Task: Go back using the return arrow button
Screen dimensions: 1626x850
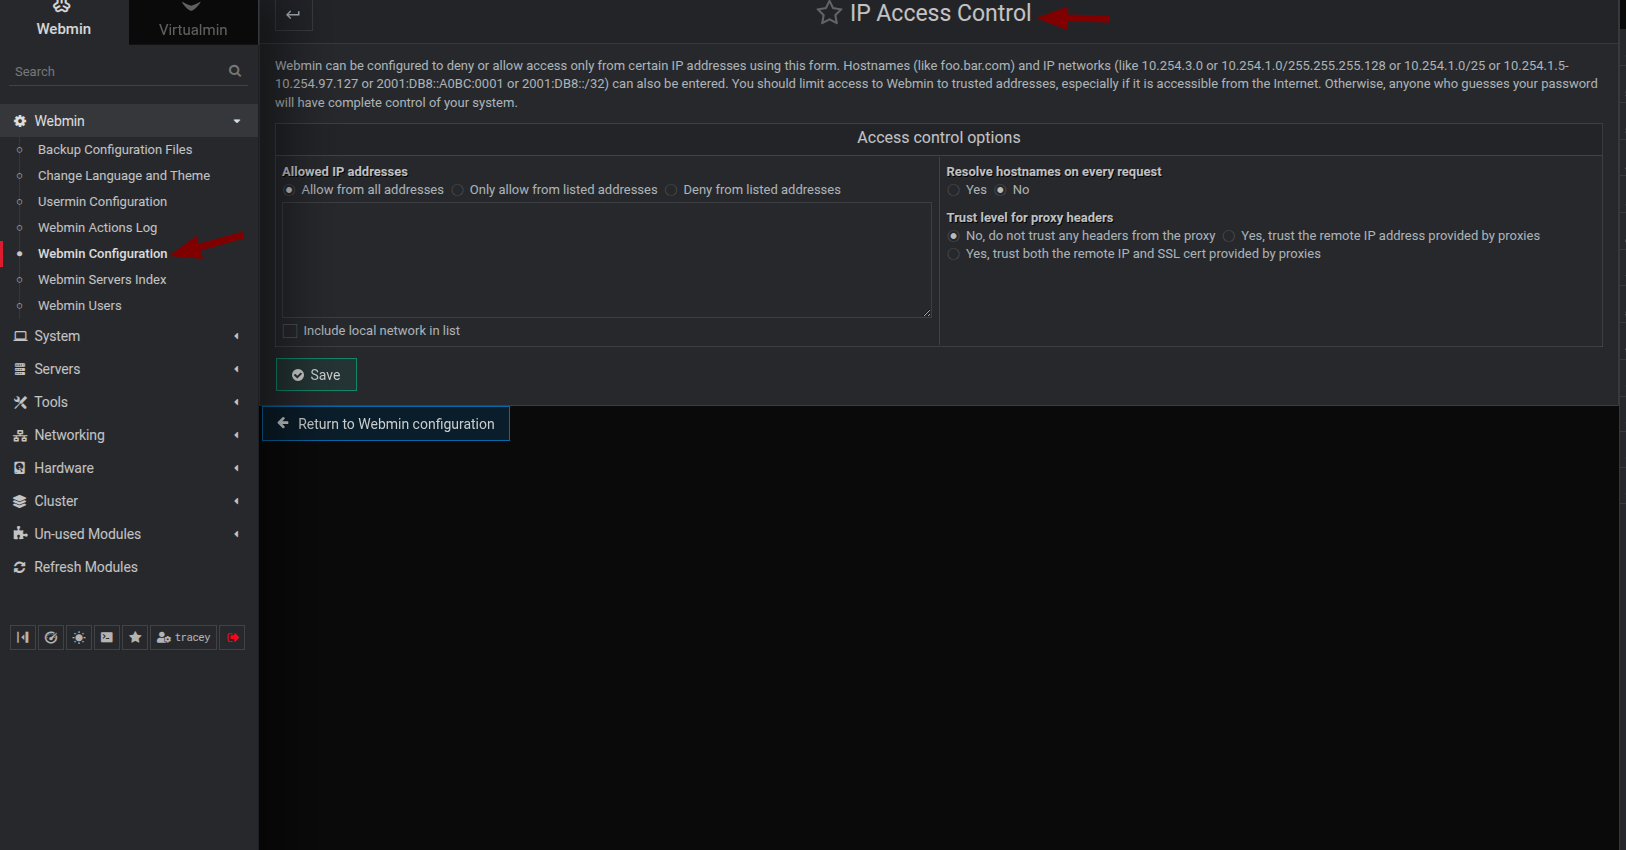Action: click(293, 14)
